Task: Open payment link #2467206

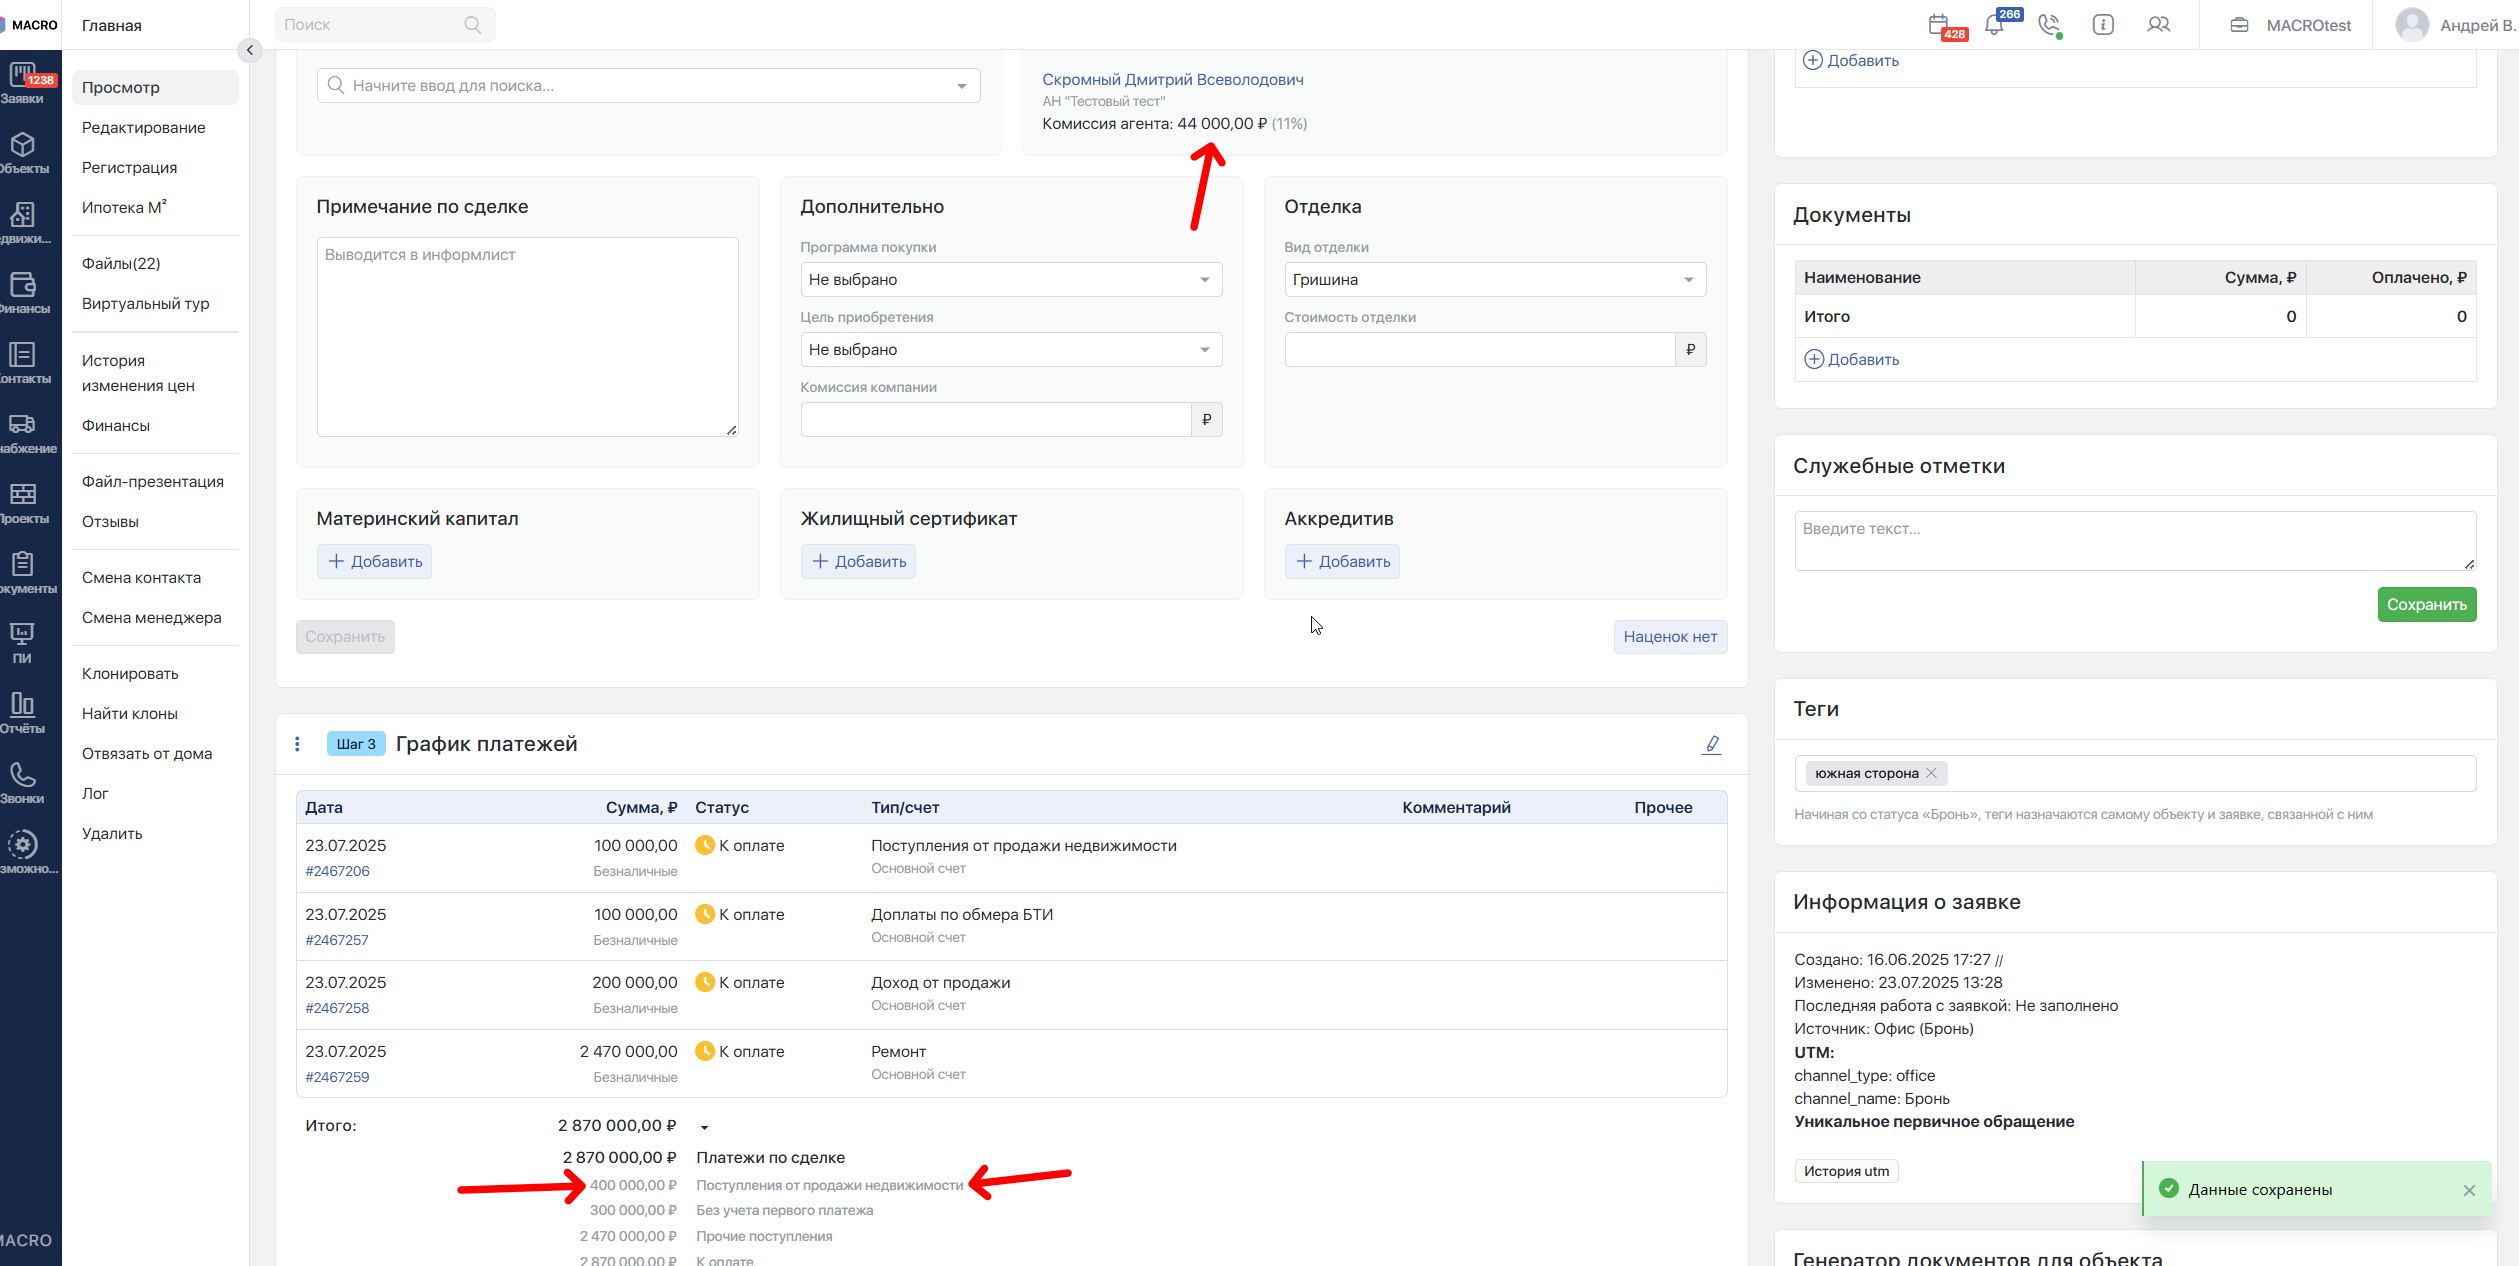Action: point(337,871)
